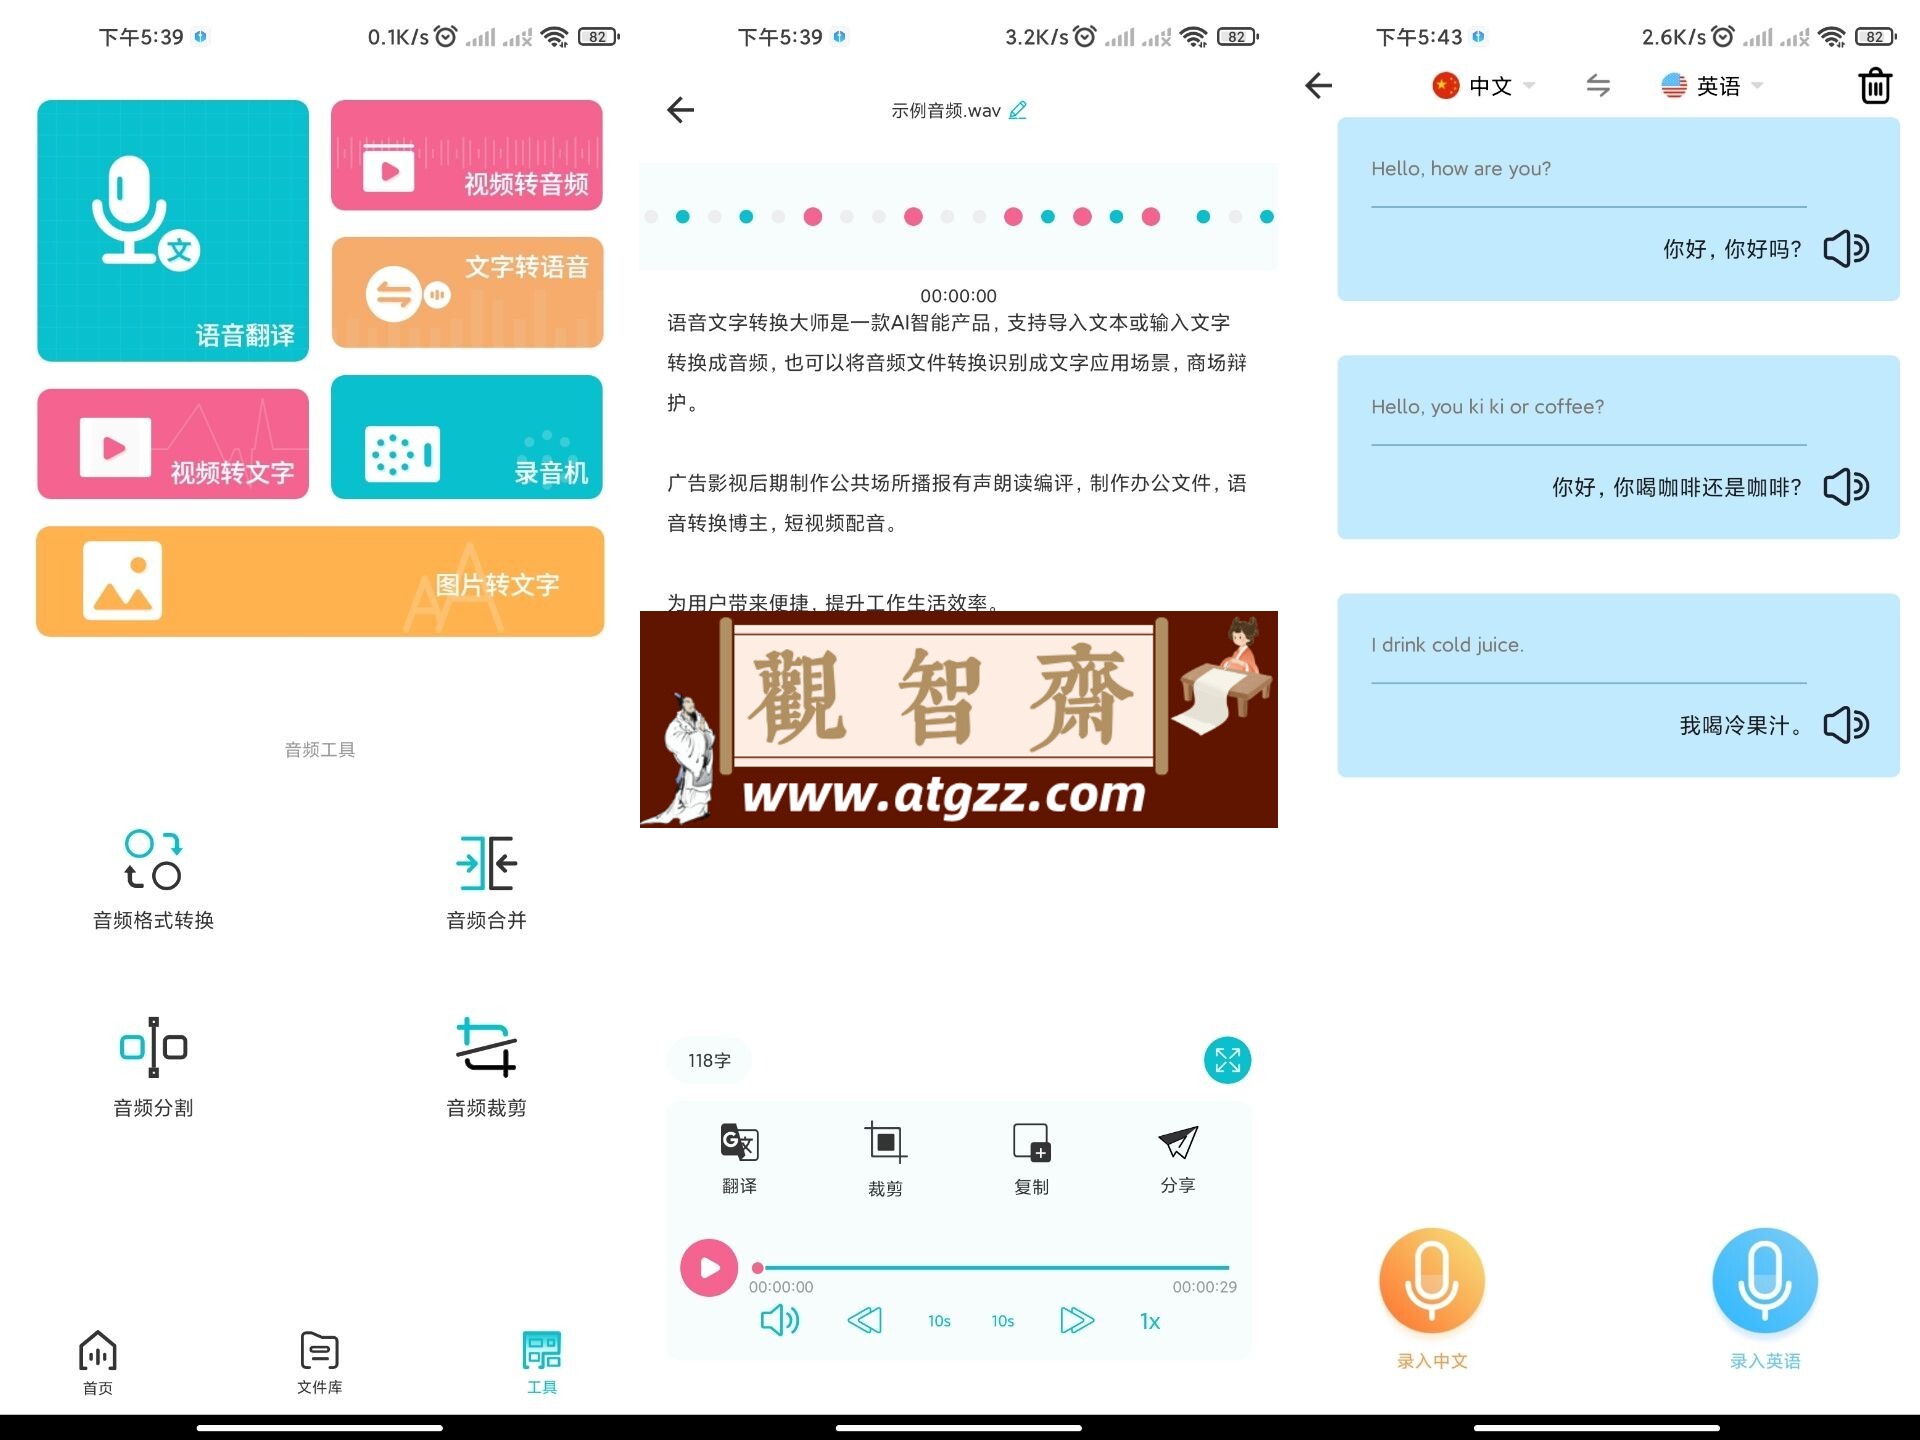Viewport: 1920px width, 1440px height.
Task: Switch to the 首页 home tab
Action: tap(98, 1363)
